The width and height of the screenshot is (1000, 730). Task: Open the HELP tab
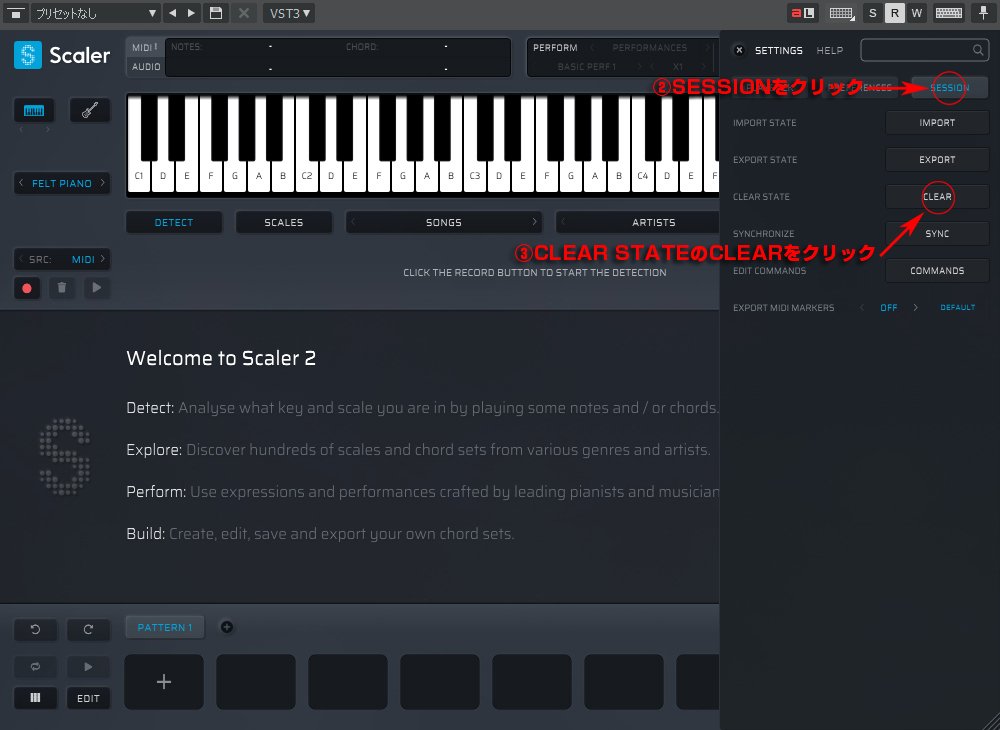pyautogui.click(x=830, y=50)
